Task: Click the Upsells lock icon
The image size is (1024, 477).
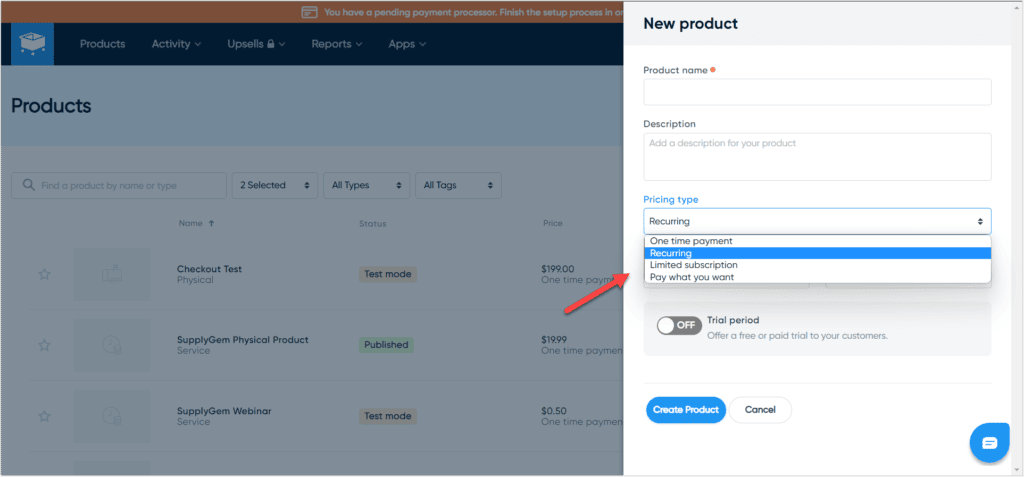Action: (x=270, y=44)
